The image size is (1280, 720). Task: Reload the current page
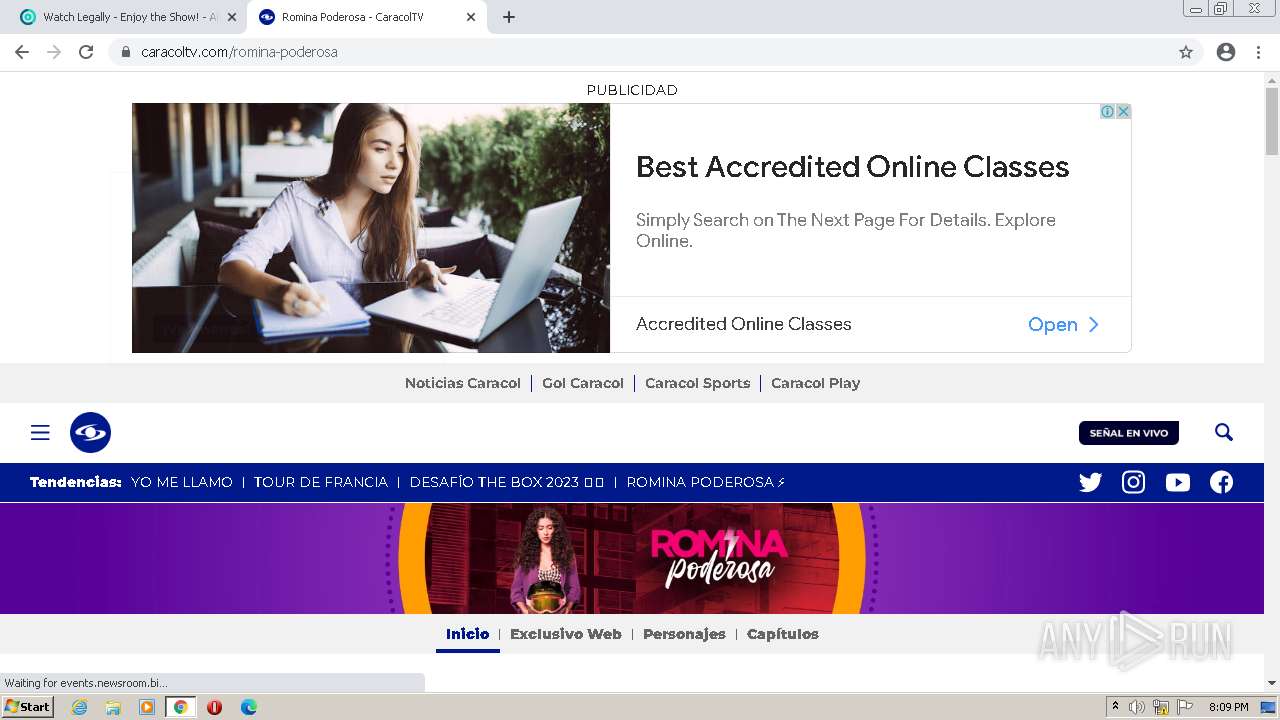[86, 52]
